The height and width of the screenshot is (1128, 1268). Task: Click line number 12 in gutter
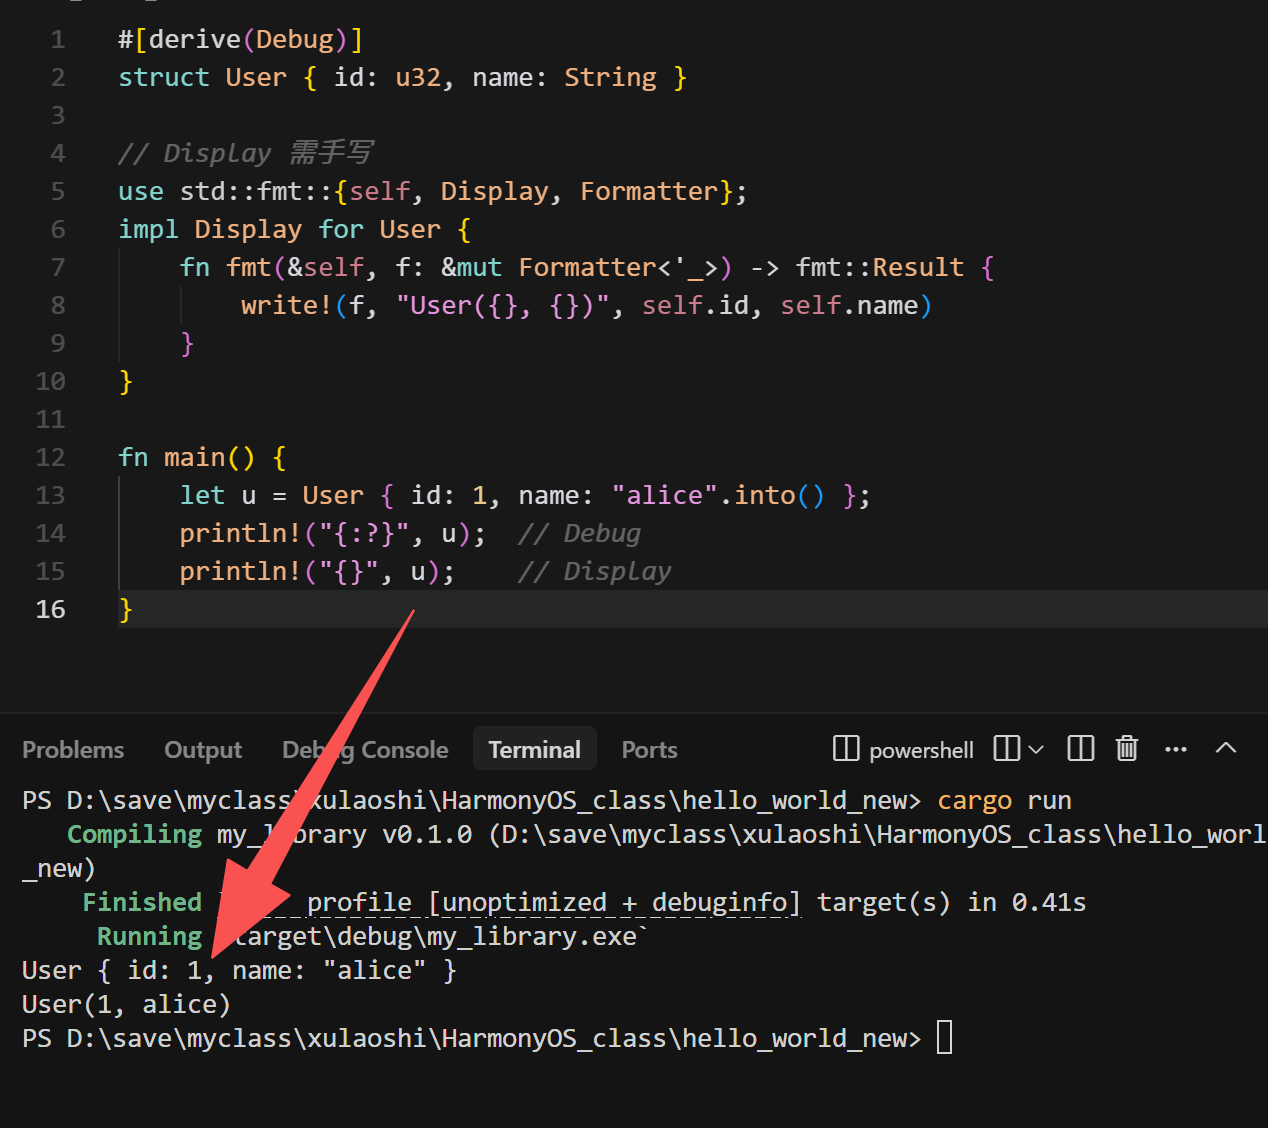[51, 457]
